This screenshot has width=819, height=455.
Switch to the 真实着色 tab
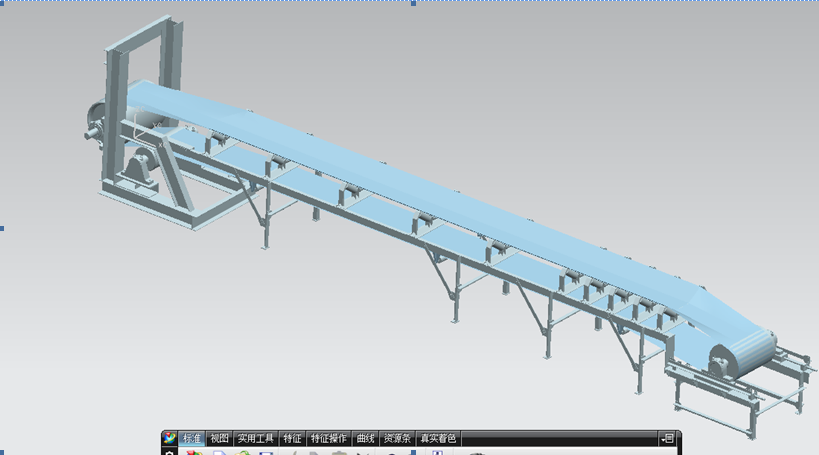tap(438, 438)
